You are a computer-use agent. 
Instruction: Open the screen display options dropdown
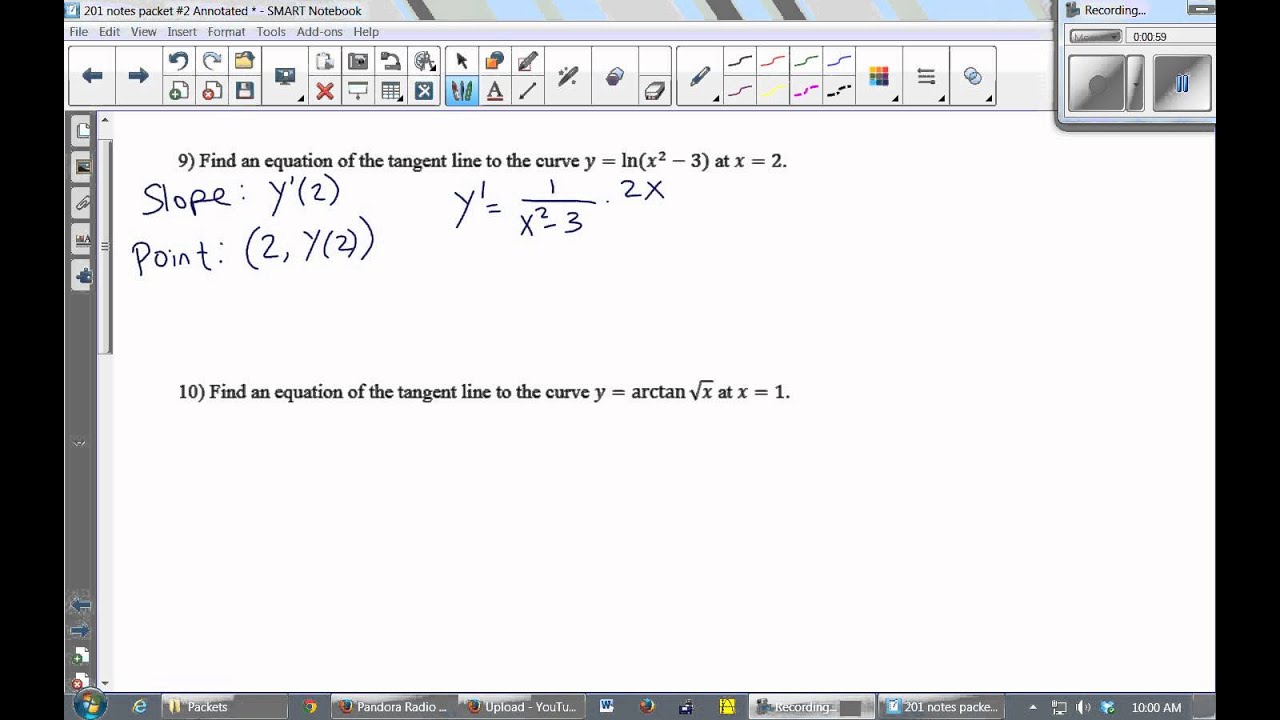[286, 77]
